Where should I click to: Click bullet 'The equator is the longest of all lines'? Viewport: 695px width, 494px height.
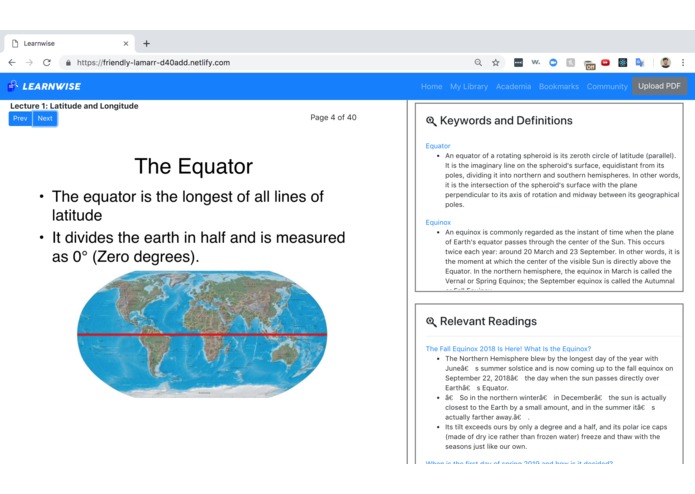point(187,206)
